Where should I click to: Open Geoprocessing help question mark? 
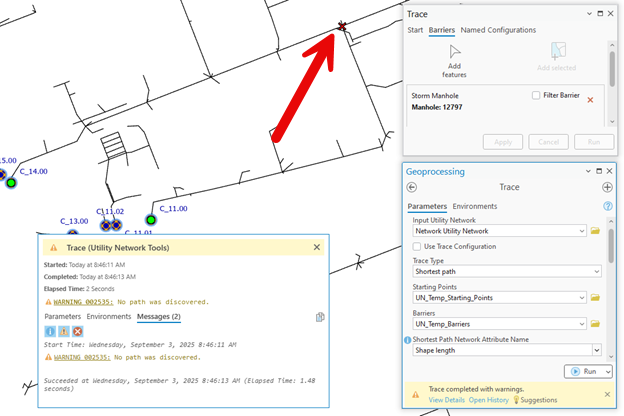click(608, 206)
